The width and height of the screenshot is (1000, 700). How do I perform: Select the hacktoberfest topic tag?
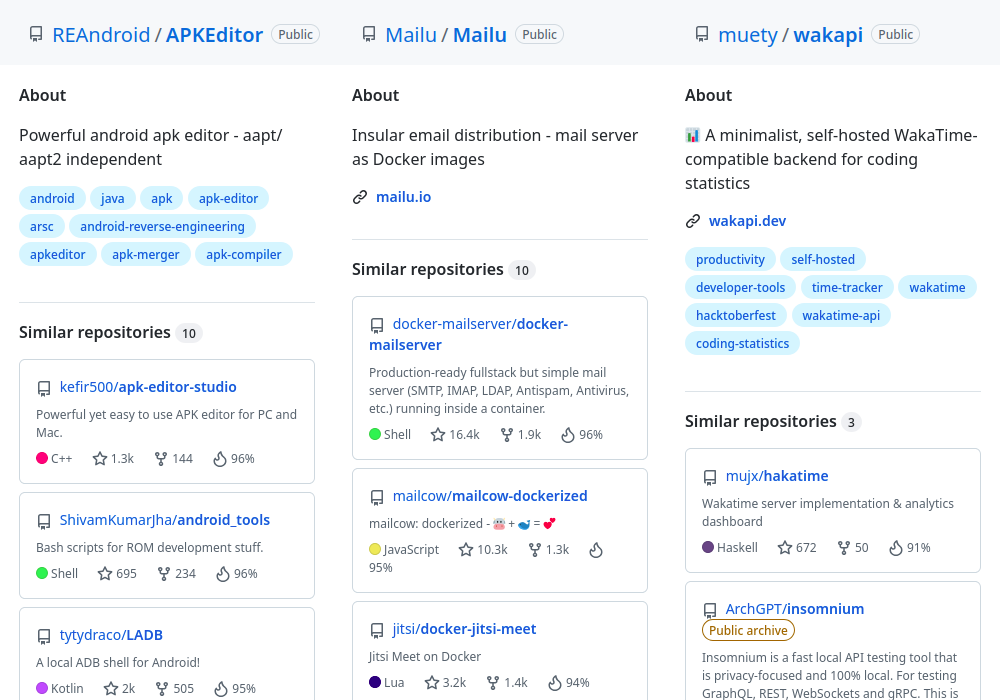pos(735,315)
